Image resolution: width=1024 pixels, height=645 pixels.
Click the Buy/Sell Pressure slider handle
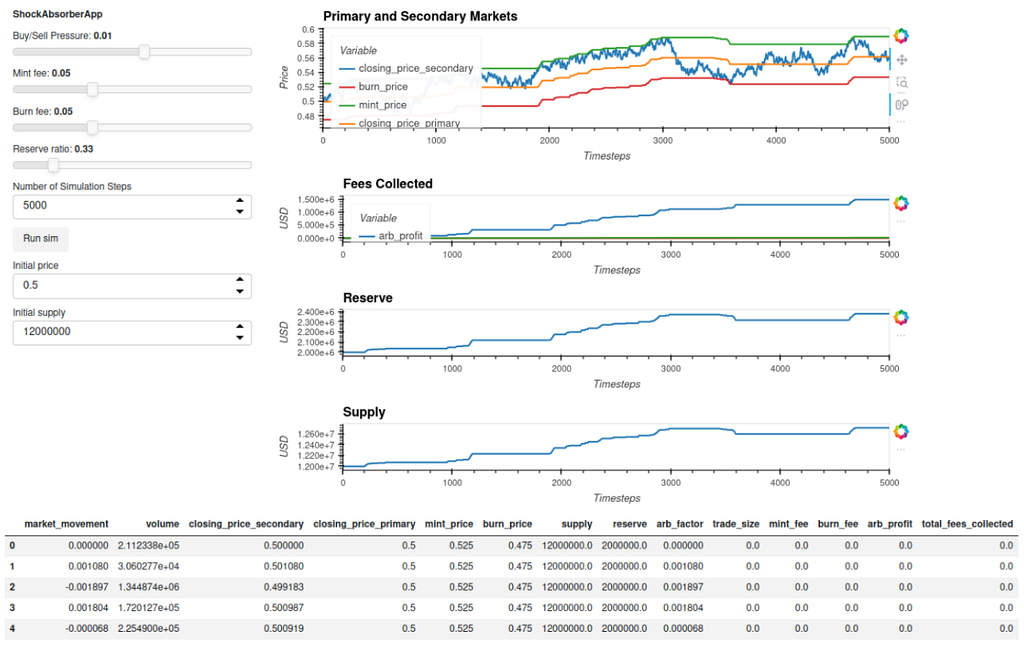(x=144, y=52)
